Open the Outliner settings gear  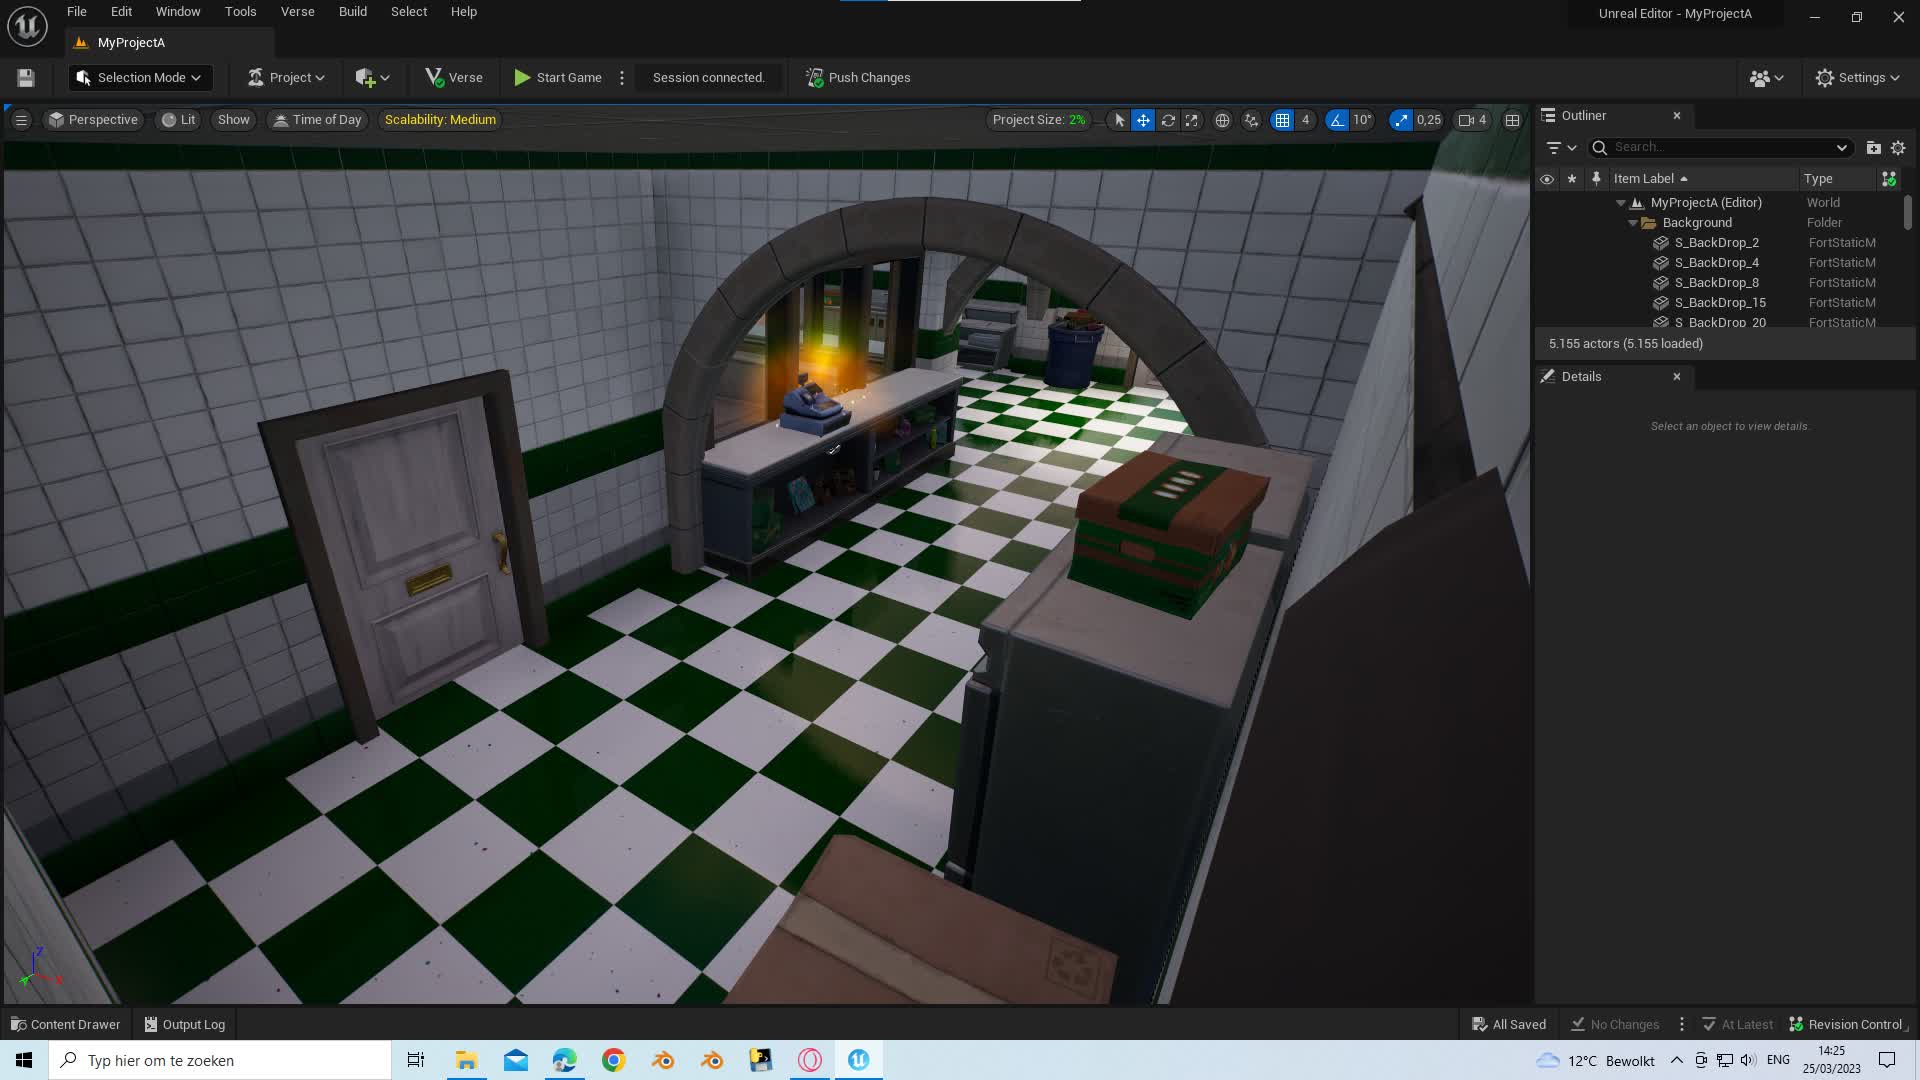(1898, 148)
